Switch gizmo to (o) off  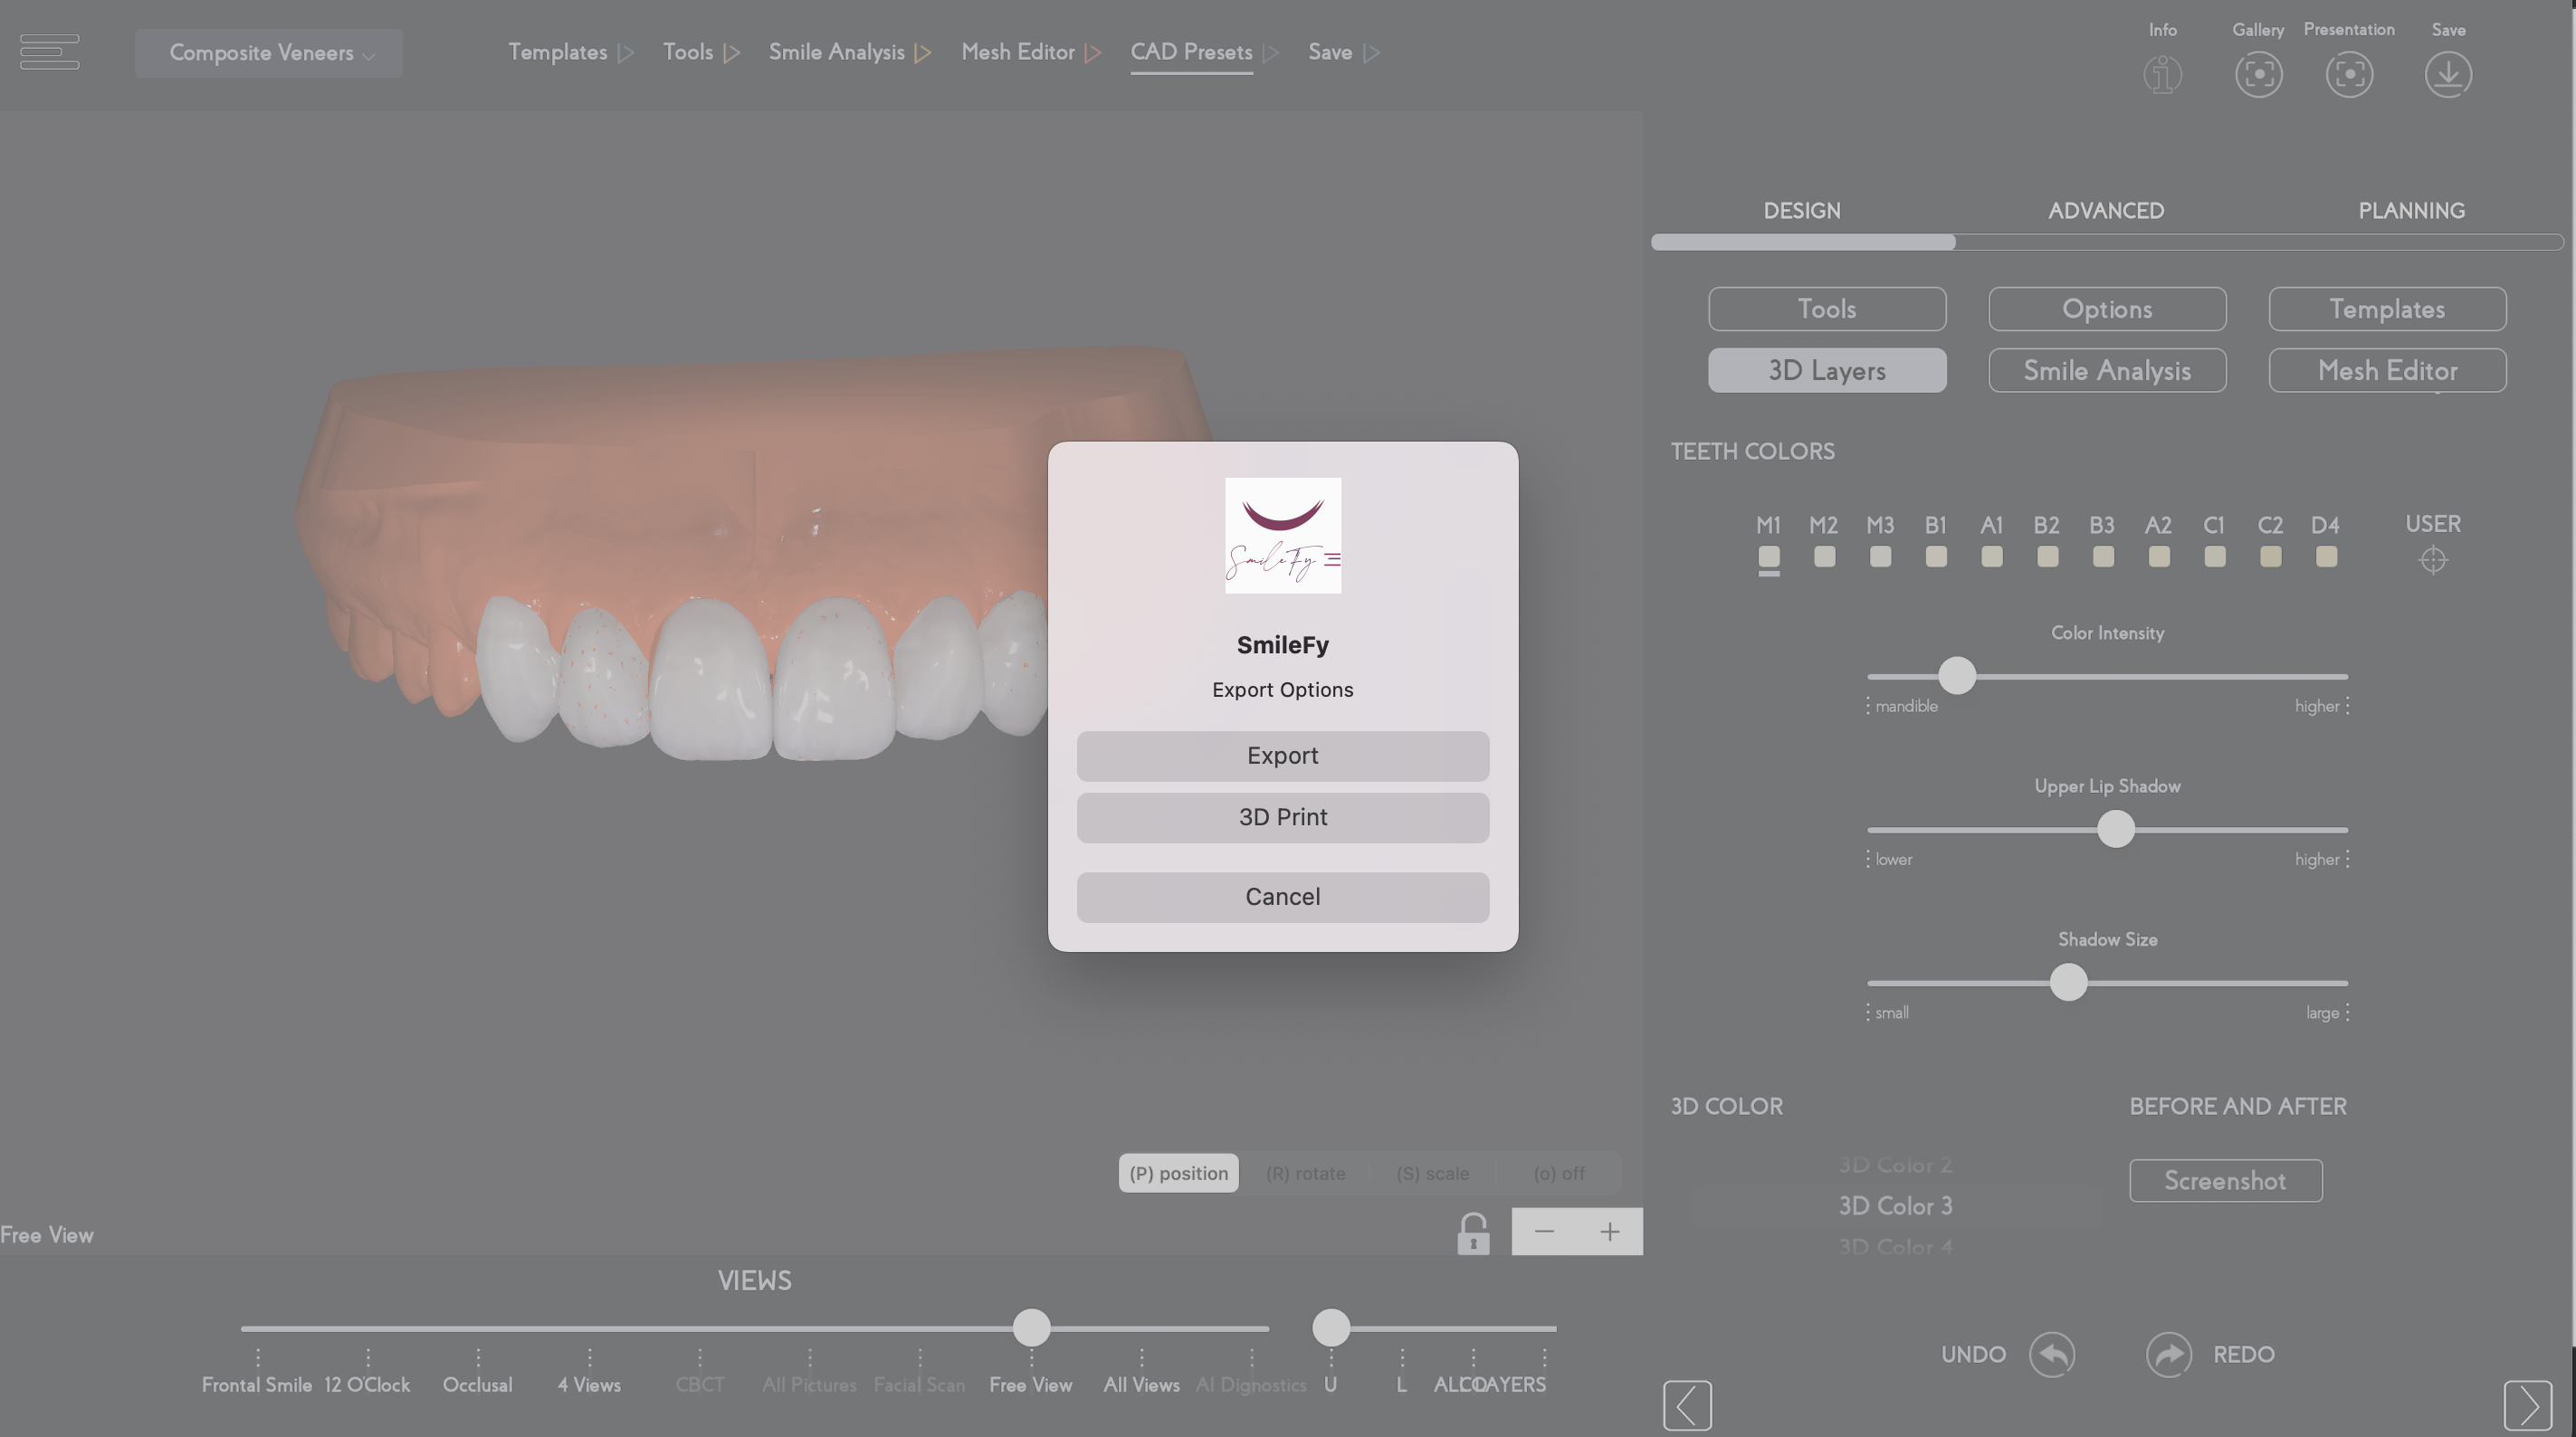point(1558,1173)
